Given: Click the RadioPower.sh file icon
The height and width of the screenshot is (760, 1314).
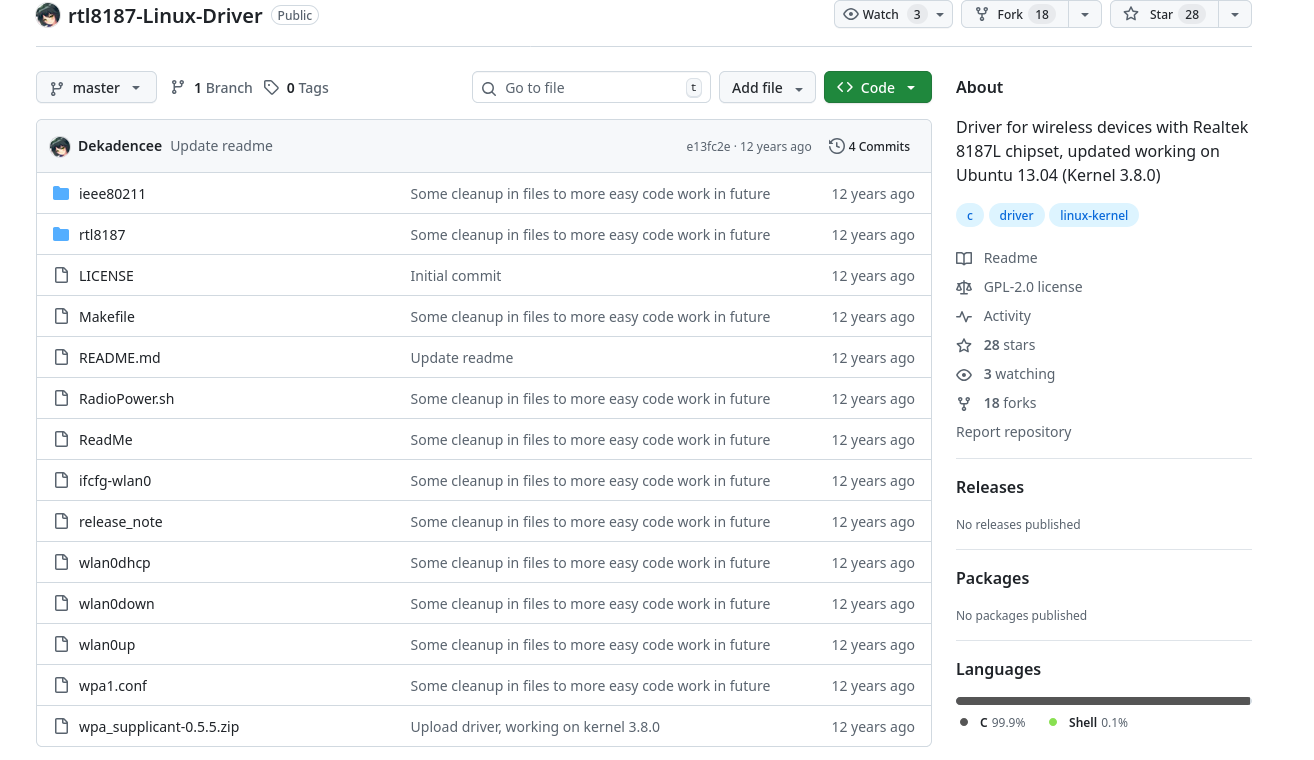Looking at the screenshot, I should [x=61, y=399].
